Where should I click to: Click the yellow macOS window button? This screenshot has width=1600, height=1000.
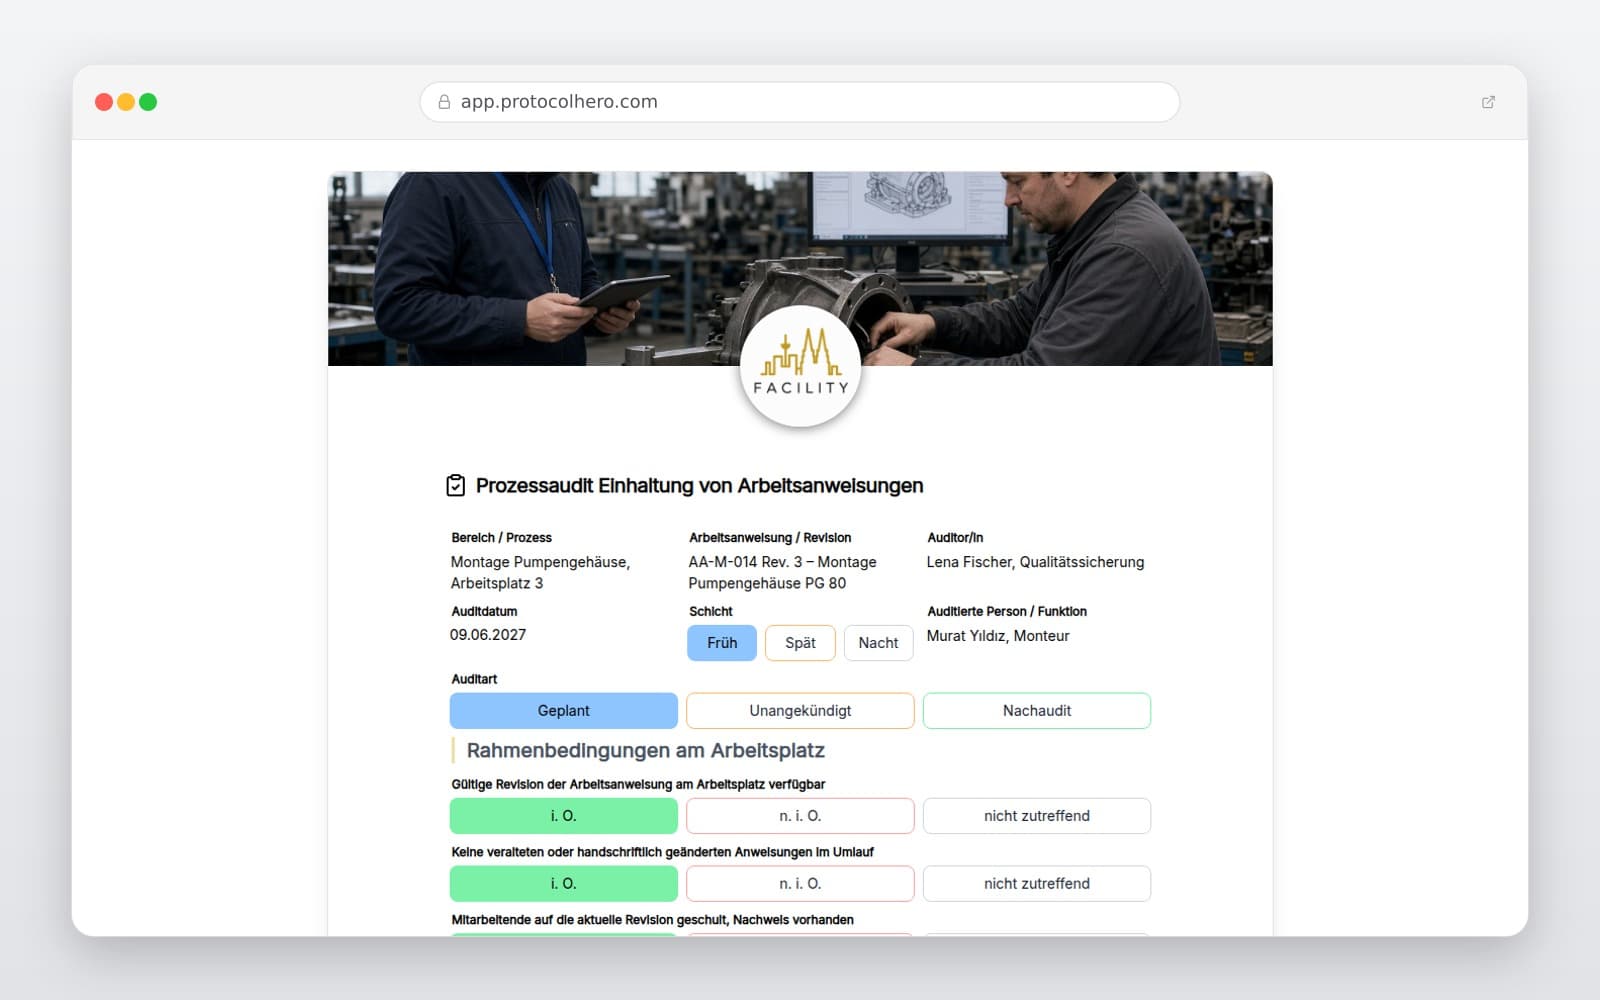[x=126, y=102]
